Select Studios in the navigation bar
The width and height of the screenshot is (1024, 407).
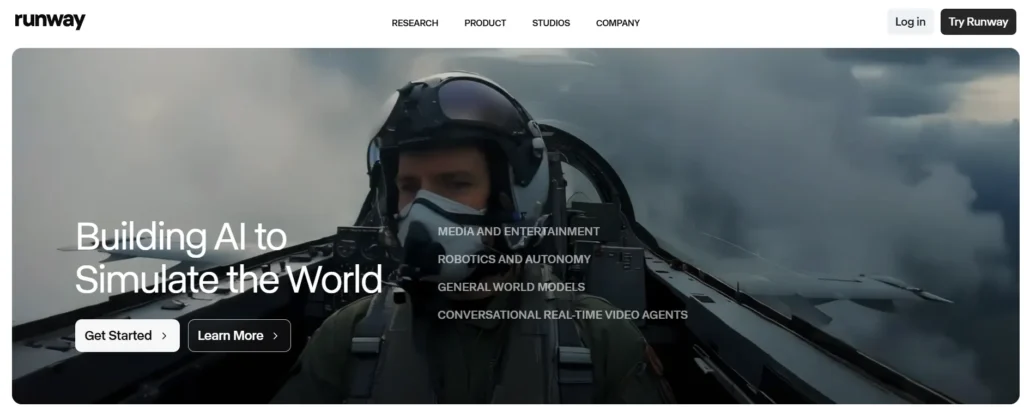point(551,23)
